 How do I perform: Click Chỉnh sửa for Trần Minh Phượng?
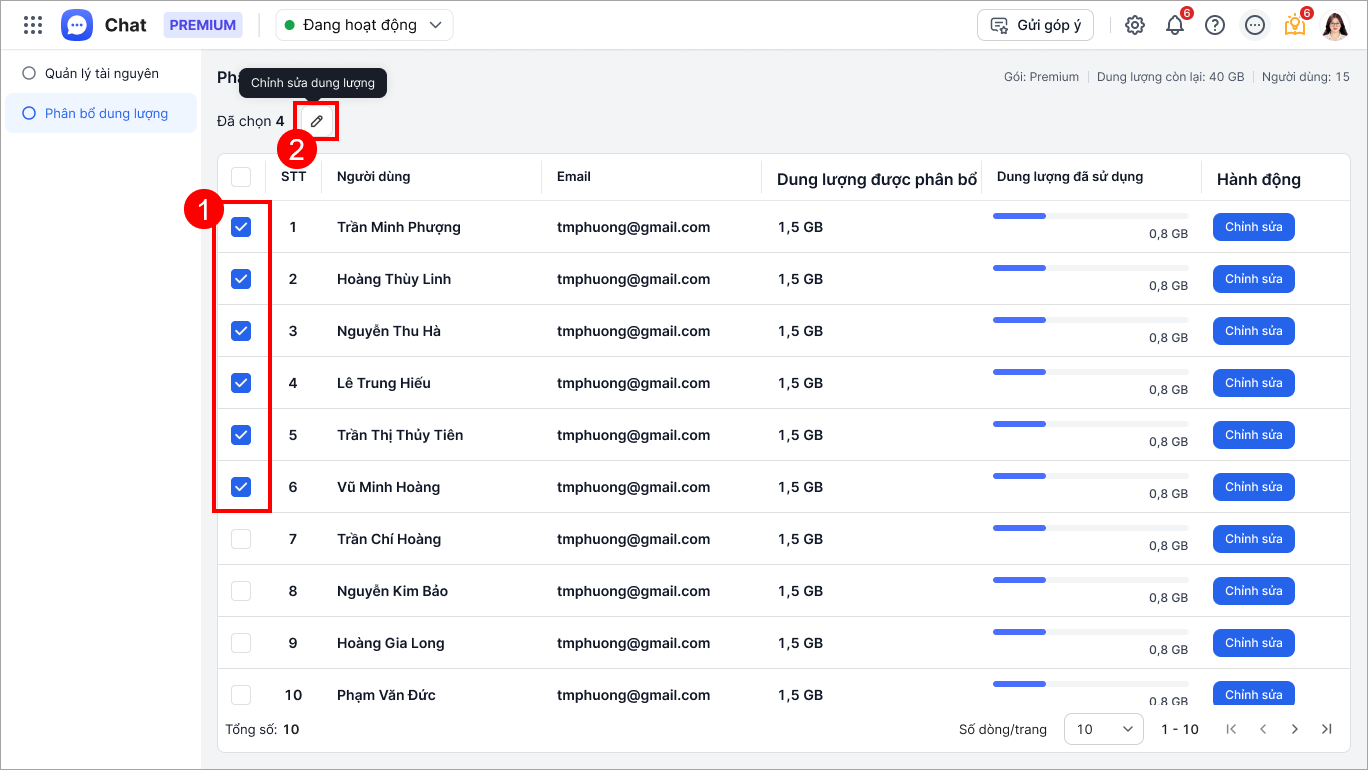click(x=1254, y=227)
